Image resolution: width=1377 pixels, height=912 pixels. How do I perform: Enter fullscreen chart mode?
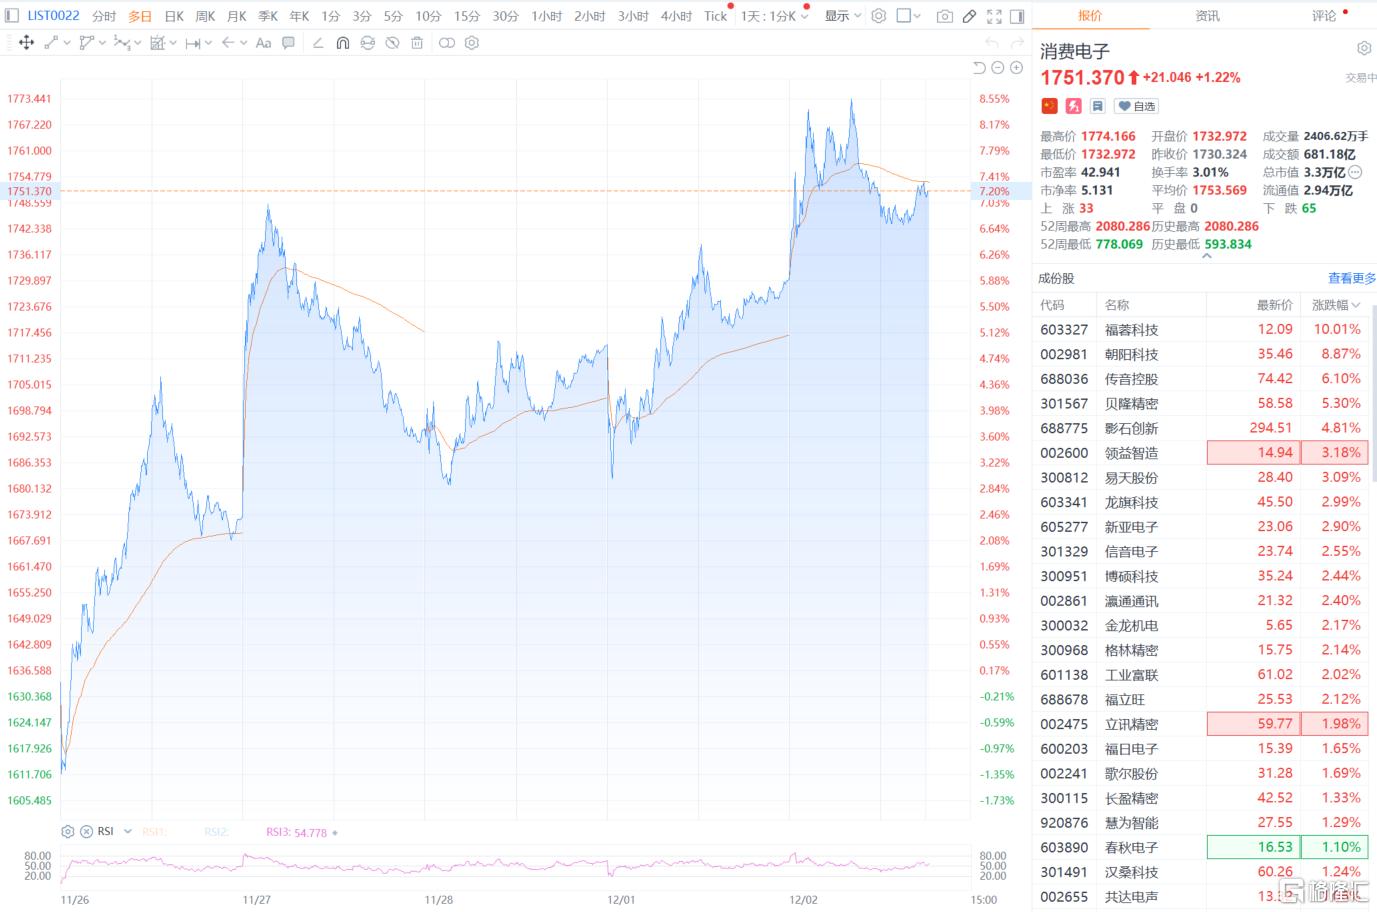click(x=994, y=16)
